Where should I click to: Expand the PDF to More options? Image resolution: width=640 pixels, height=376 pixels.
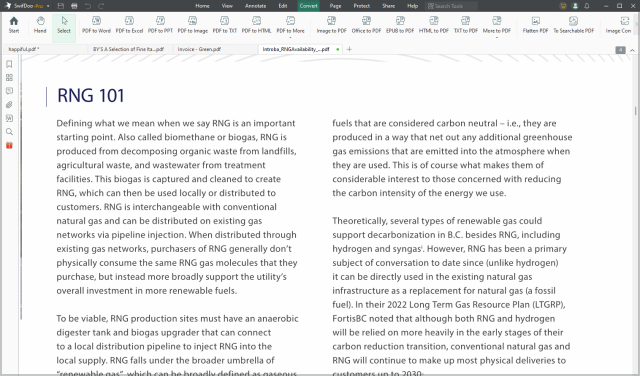pyautogui.click(x=291, y=27)
